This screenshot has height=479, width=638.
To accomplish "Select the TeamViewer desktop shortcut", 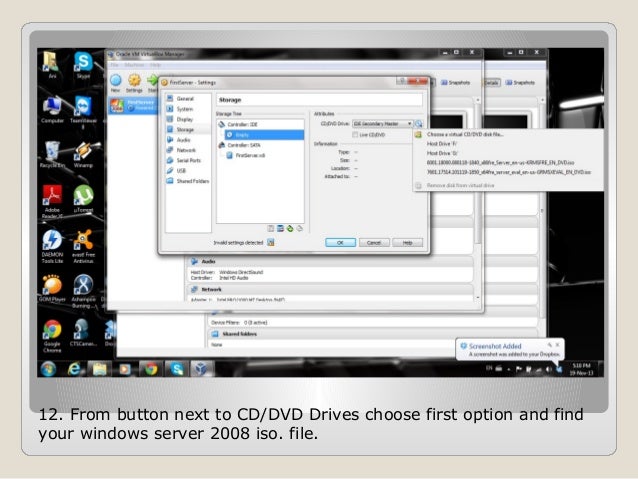I will pos(83,112).
